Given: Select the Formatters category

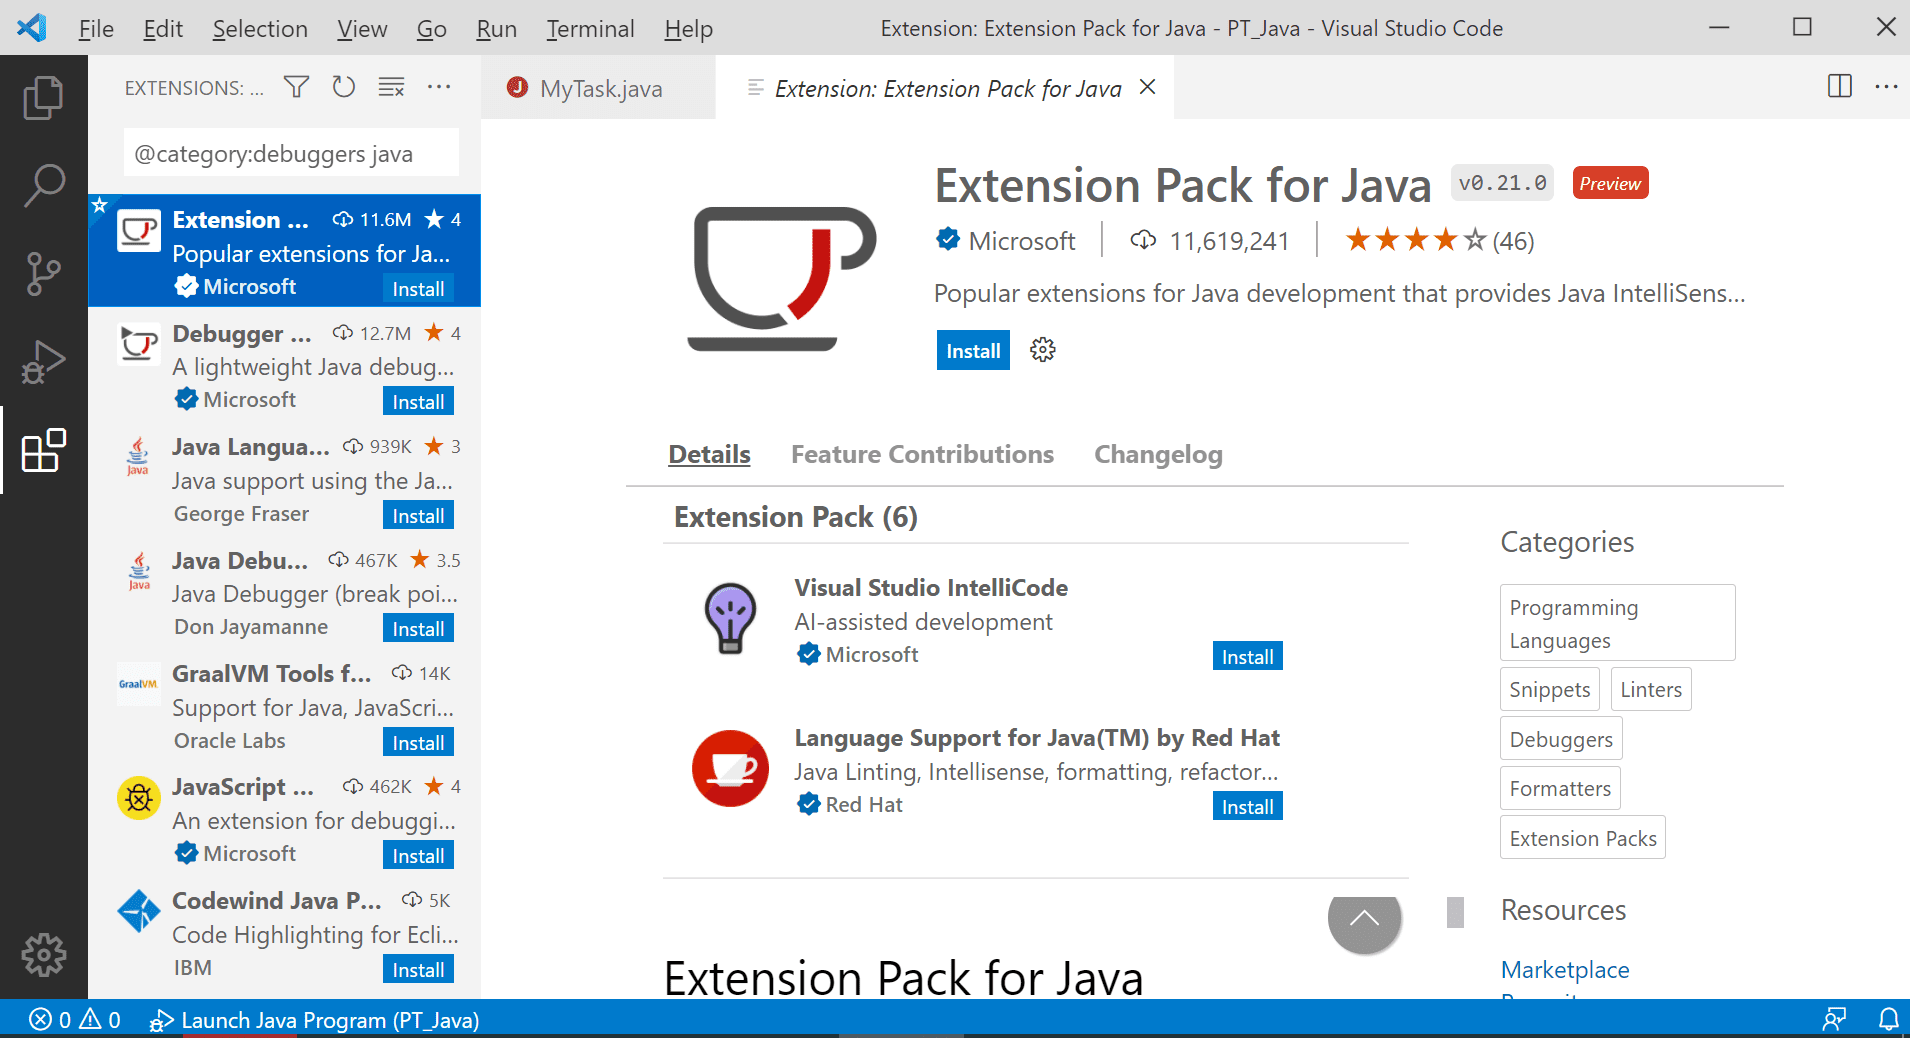Looking at the screenshot, I should pos(1559,788).
